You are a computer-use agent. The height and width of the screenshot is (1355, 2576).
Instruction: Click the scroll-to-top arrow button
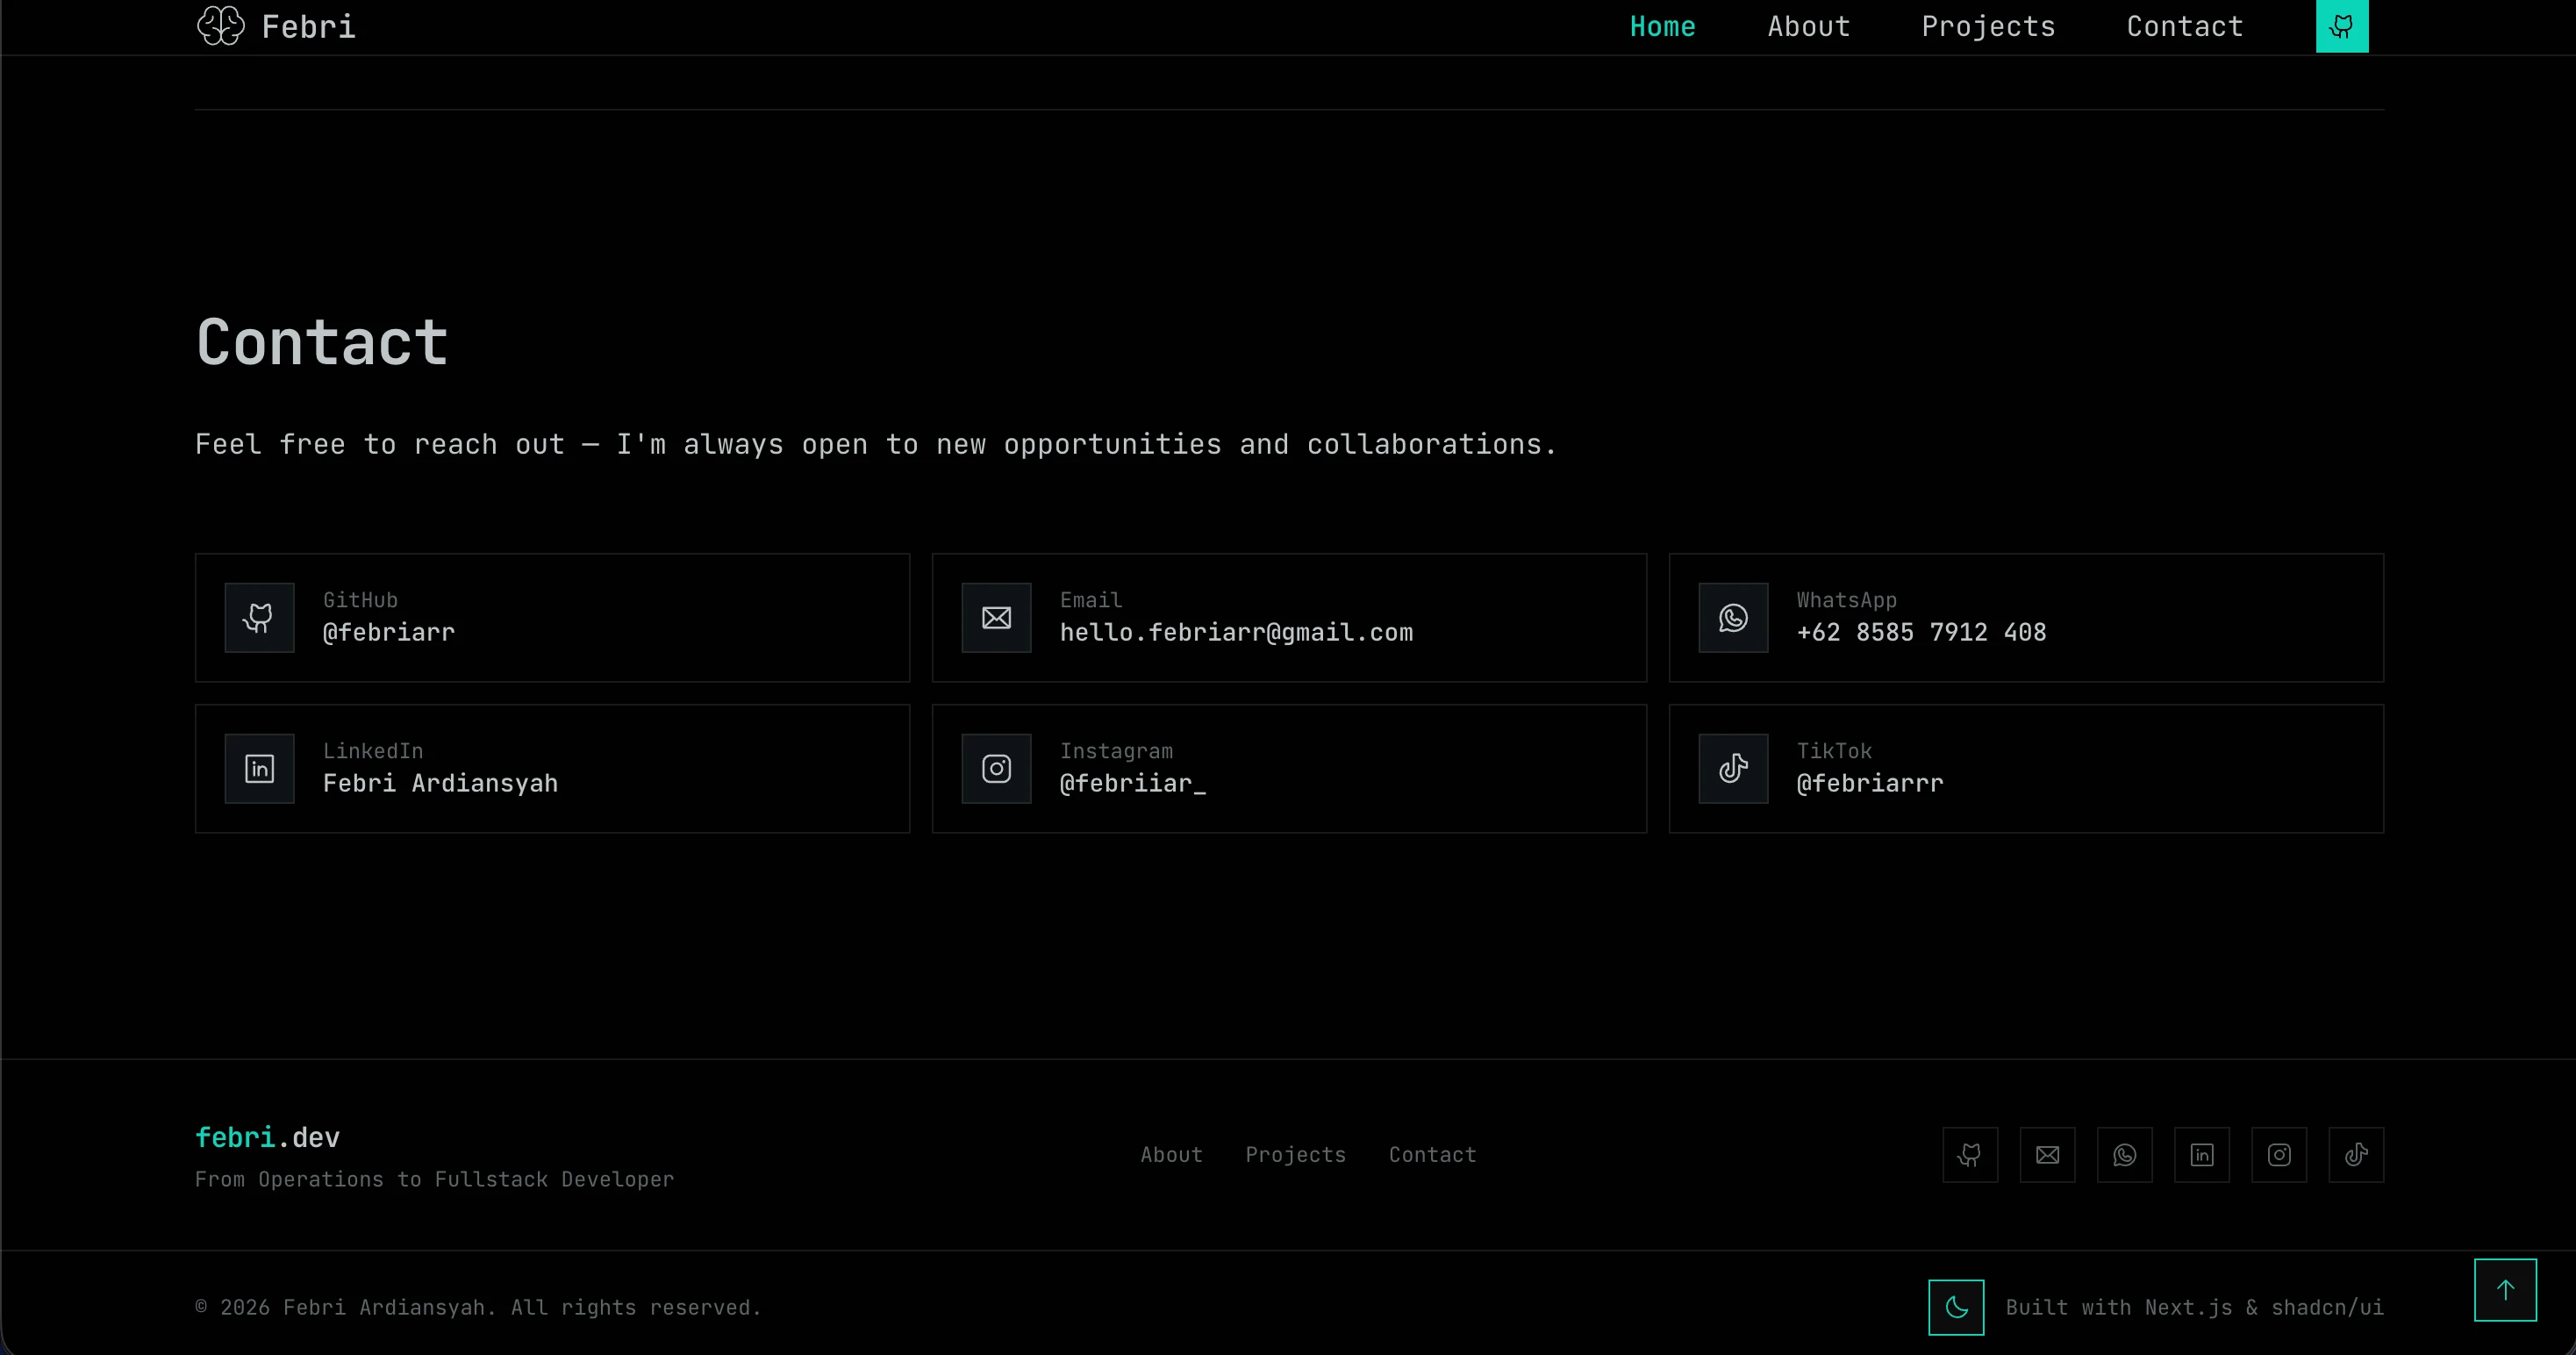(2505, 1290)
